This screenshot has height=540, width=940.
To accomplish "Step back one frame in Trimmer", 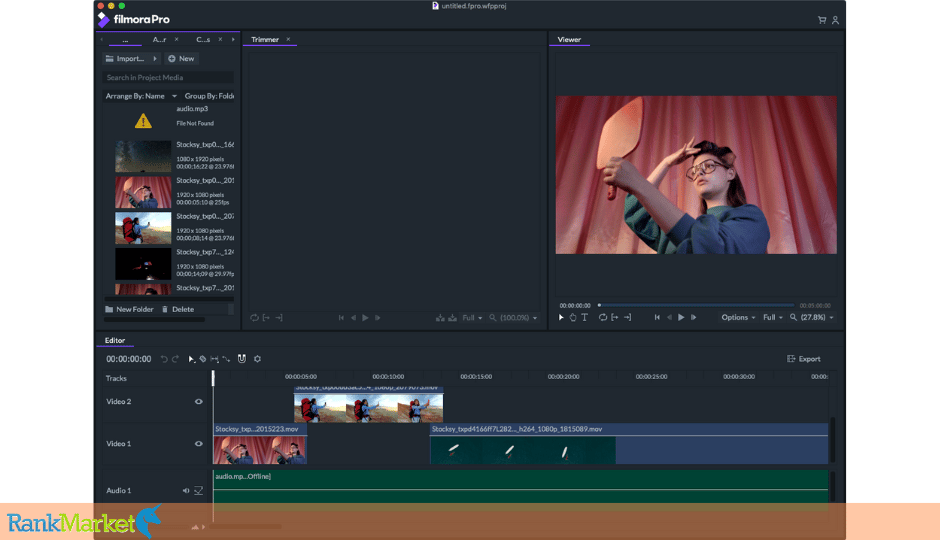I will coord(353,318).
